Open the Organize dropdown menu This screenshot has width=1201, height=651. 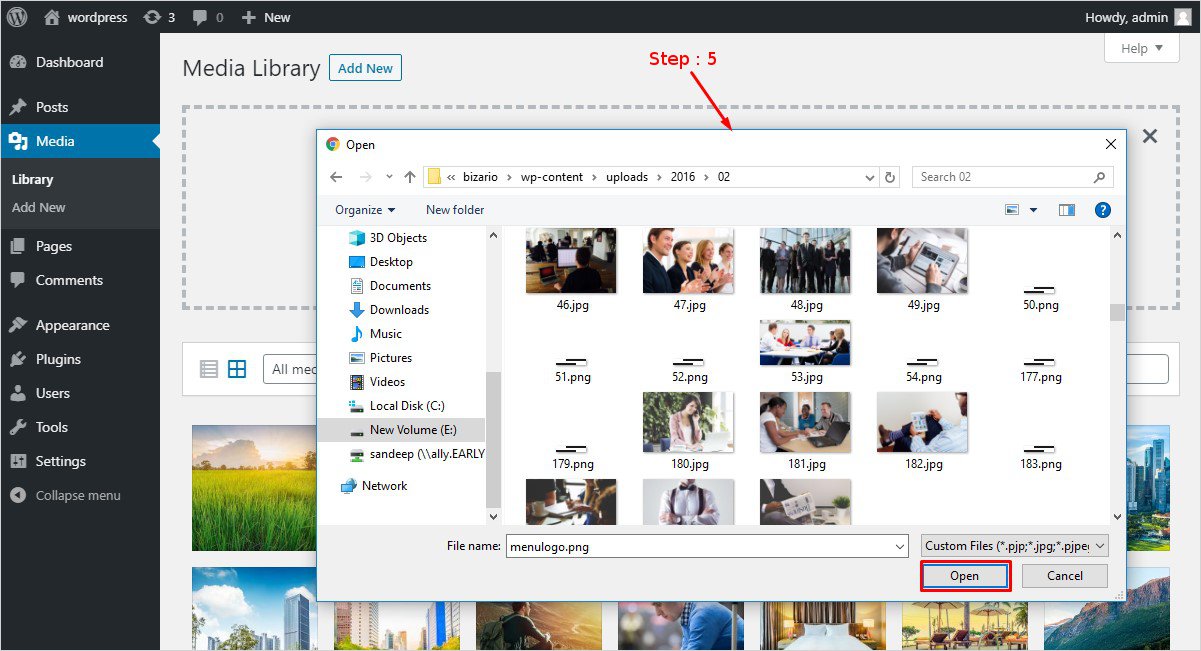pos(365,210)
